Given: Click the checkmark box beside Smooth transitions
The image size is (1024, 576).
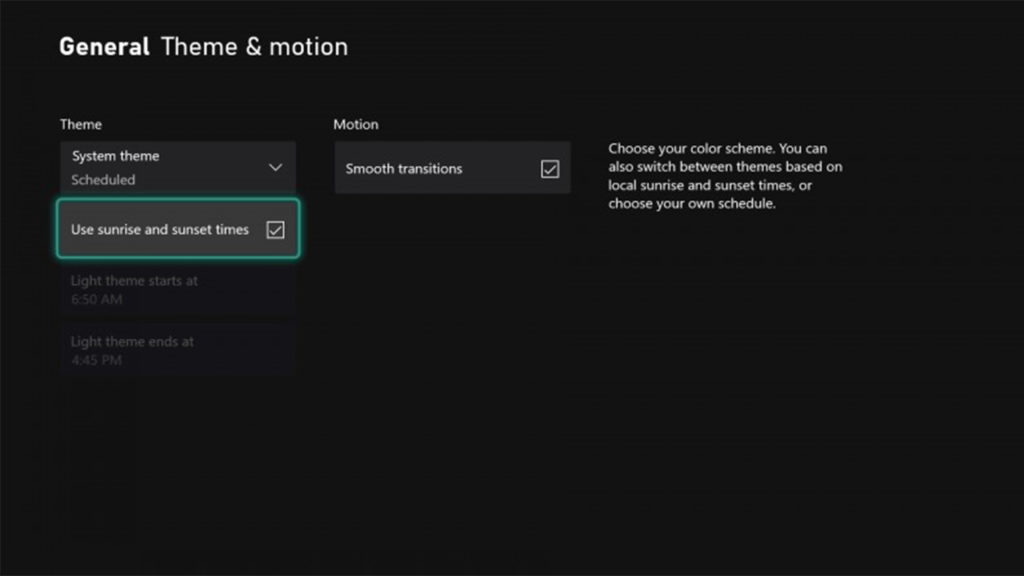Looking at the screenshot, I should click(x=550, y=169).
